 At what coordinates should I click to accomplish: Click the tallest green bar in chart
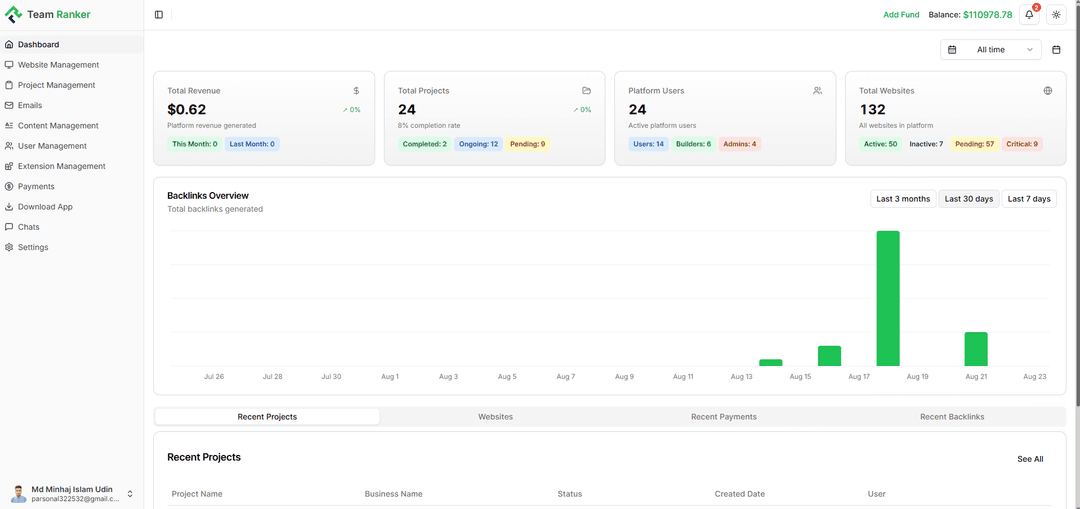click(888, 298)
